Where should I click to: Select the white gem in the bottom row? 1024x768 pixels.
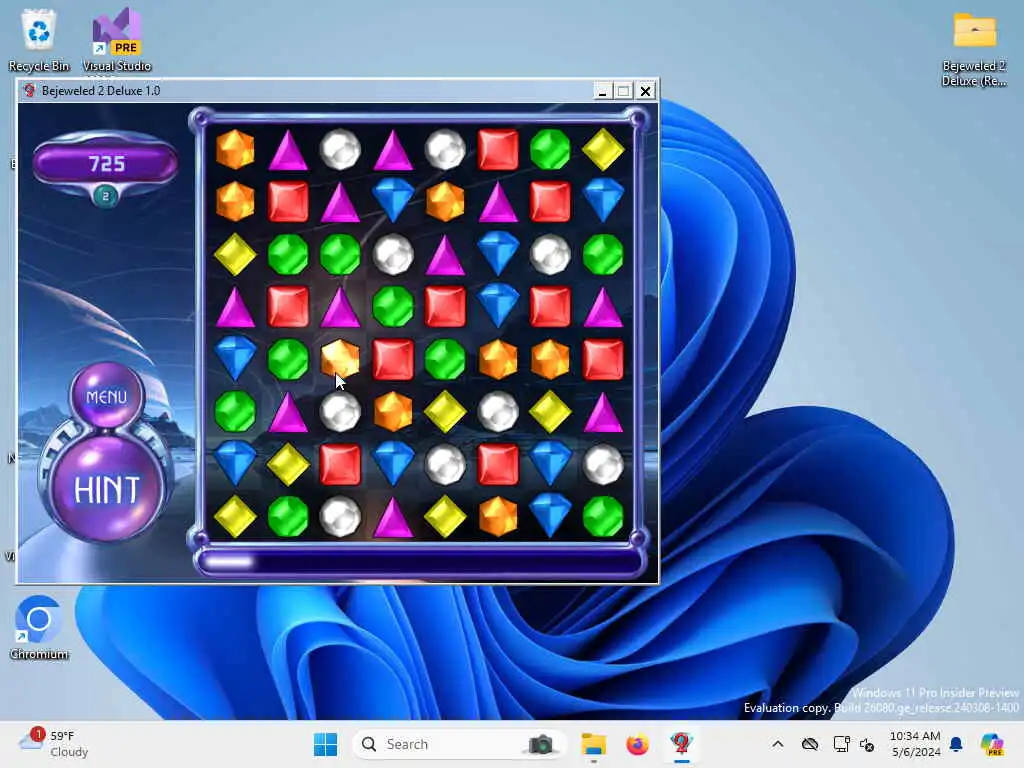pyautogui.click(x=340, y=516)
